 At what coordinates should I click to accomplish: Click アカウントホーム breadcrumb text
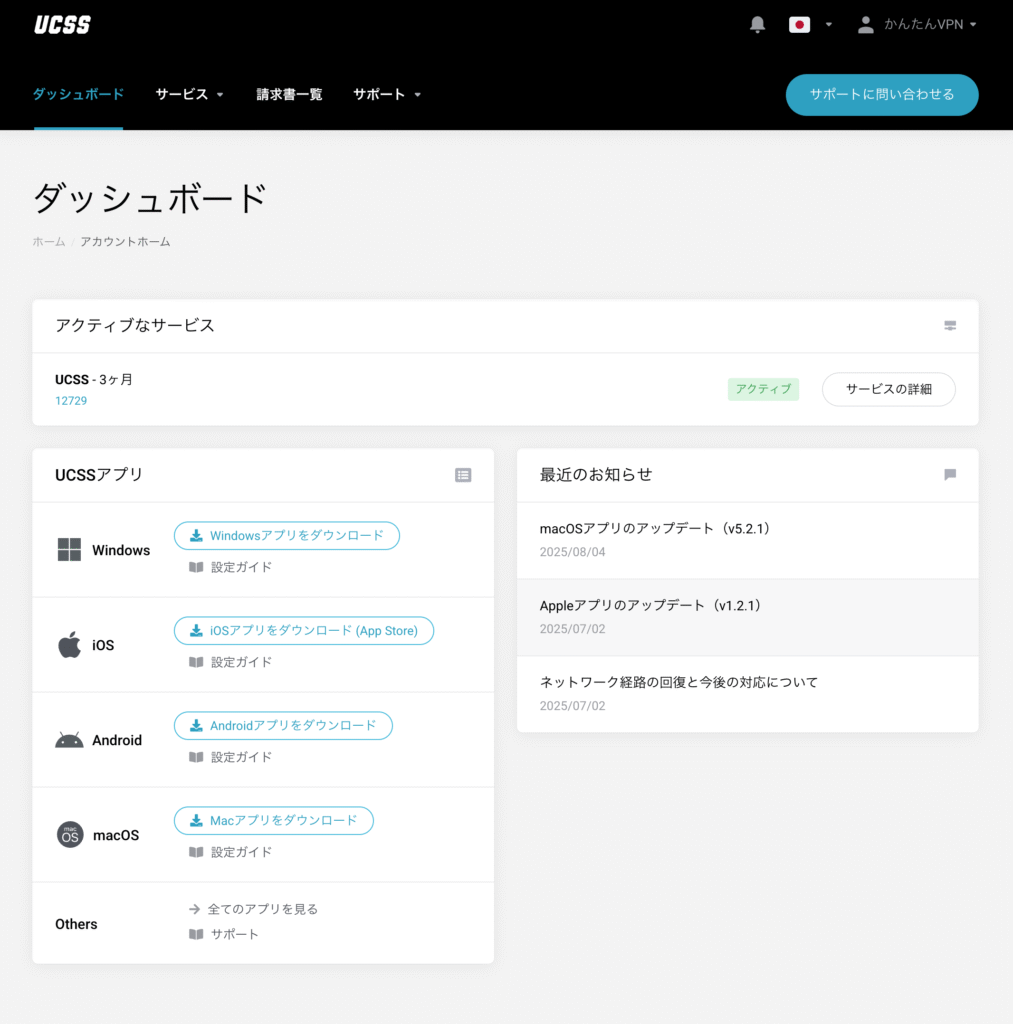[125, 242]
